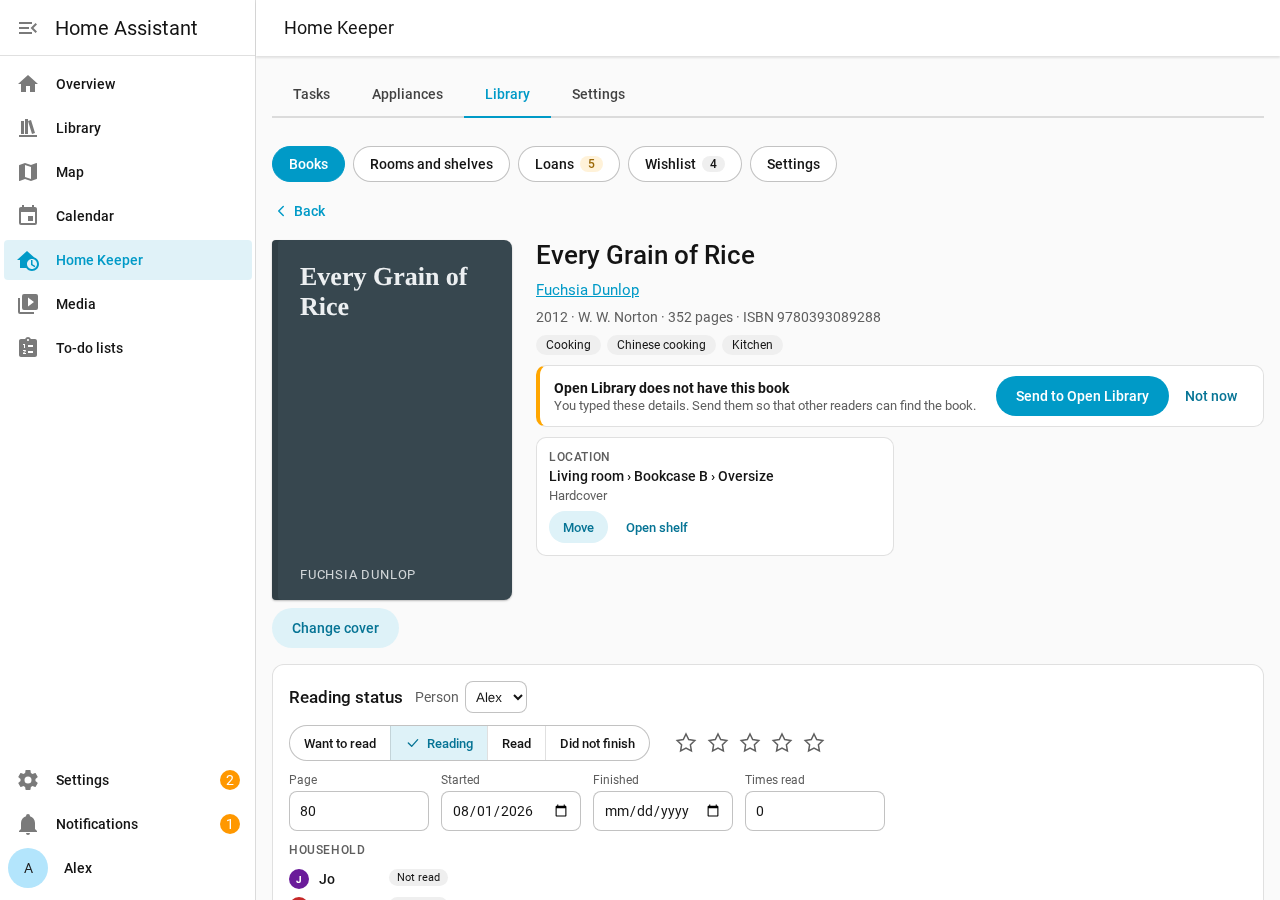Switch to the Appliances tab
Screen dimensions: 1280x900
[x=407, y=94]
